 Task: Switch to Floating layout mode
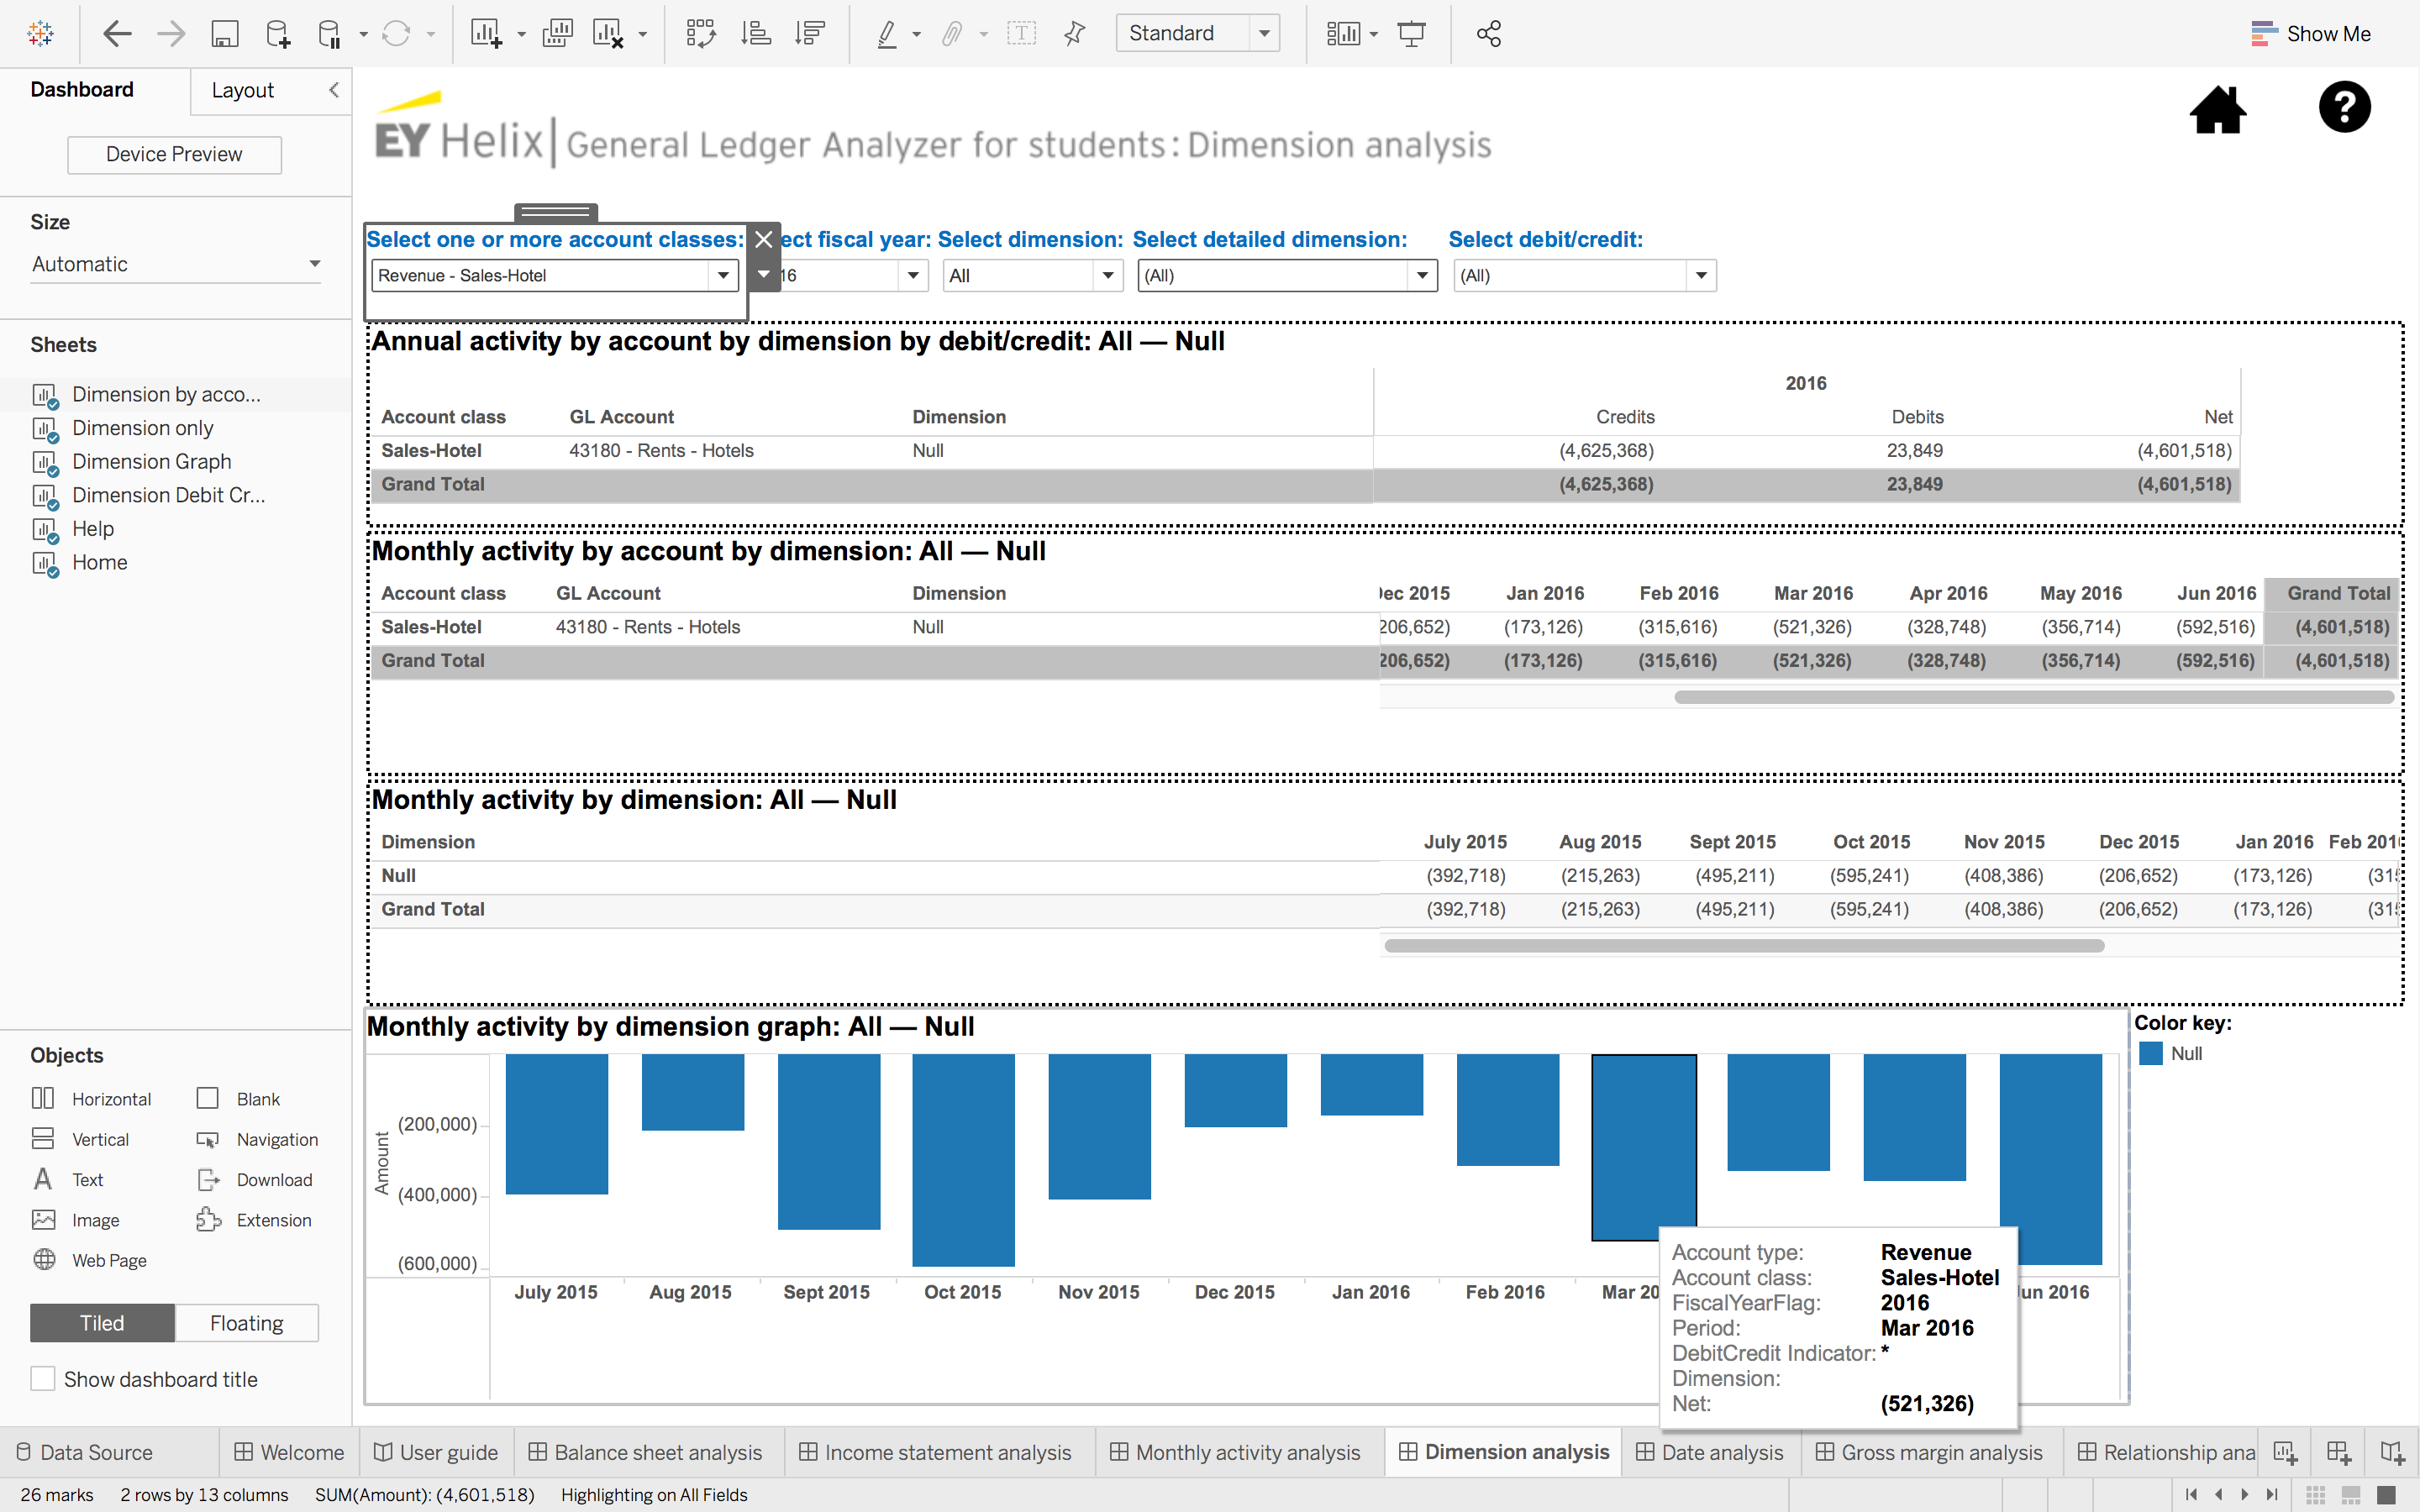point(246,1323)
